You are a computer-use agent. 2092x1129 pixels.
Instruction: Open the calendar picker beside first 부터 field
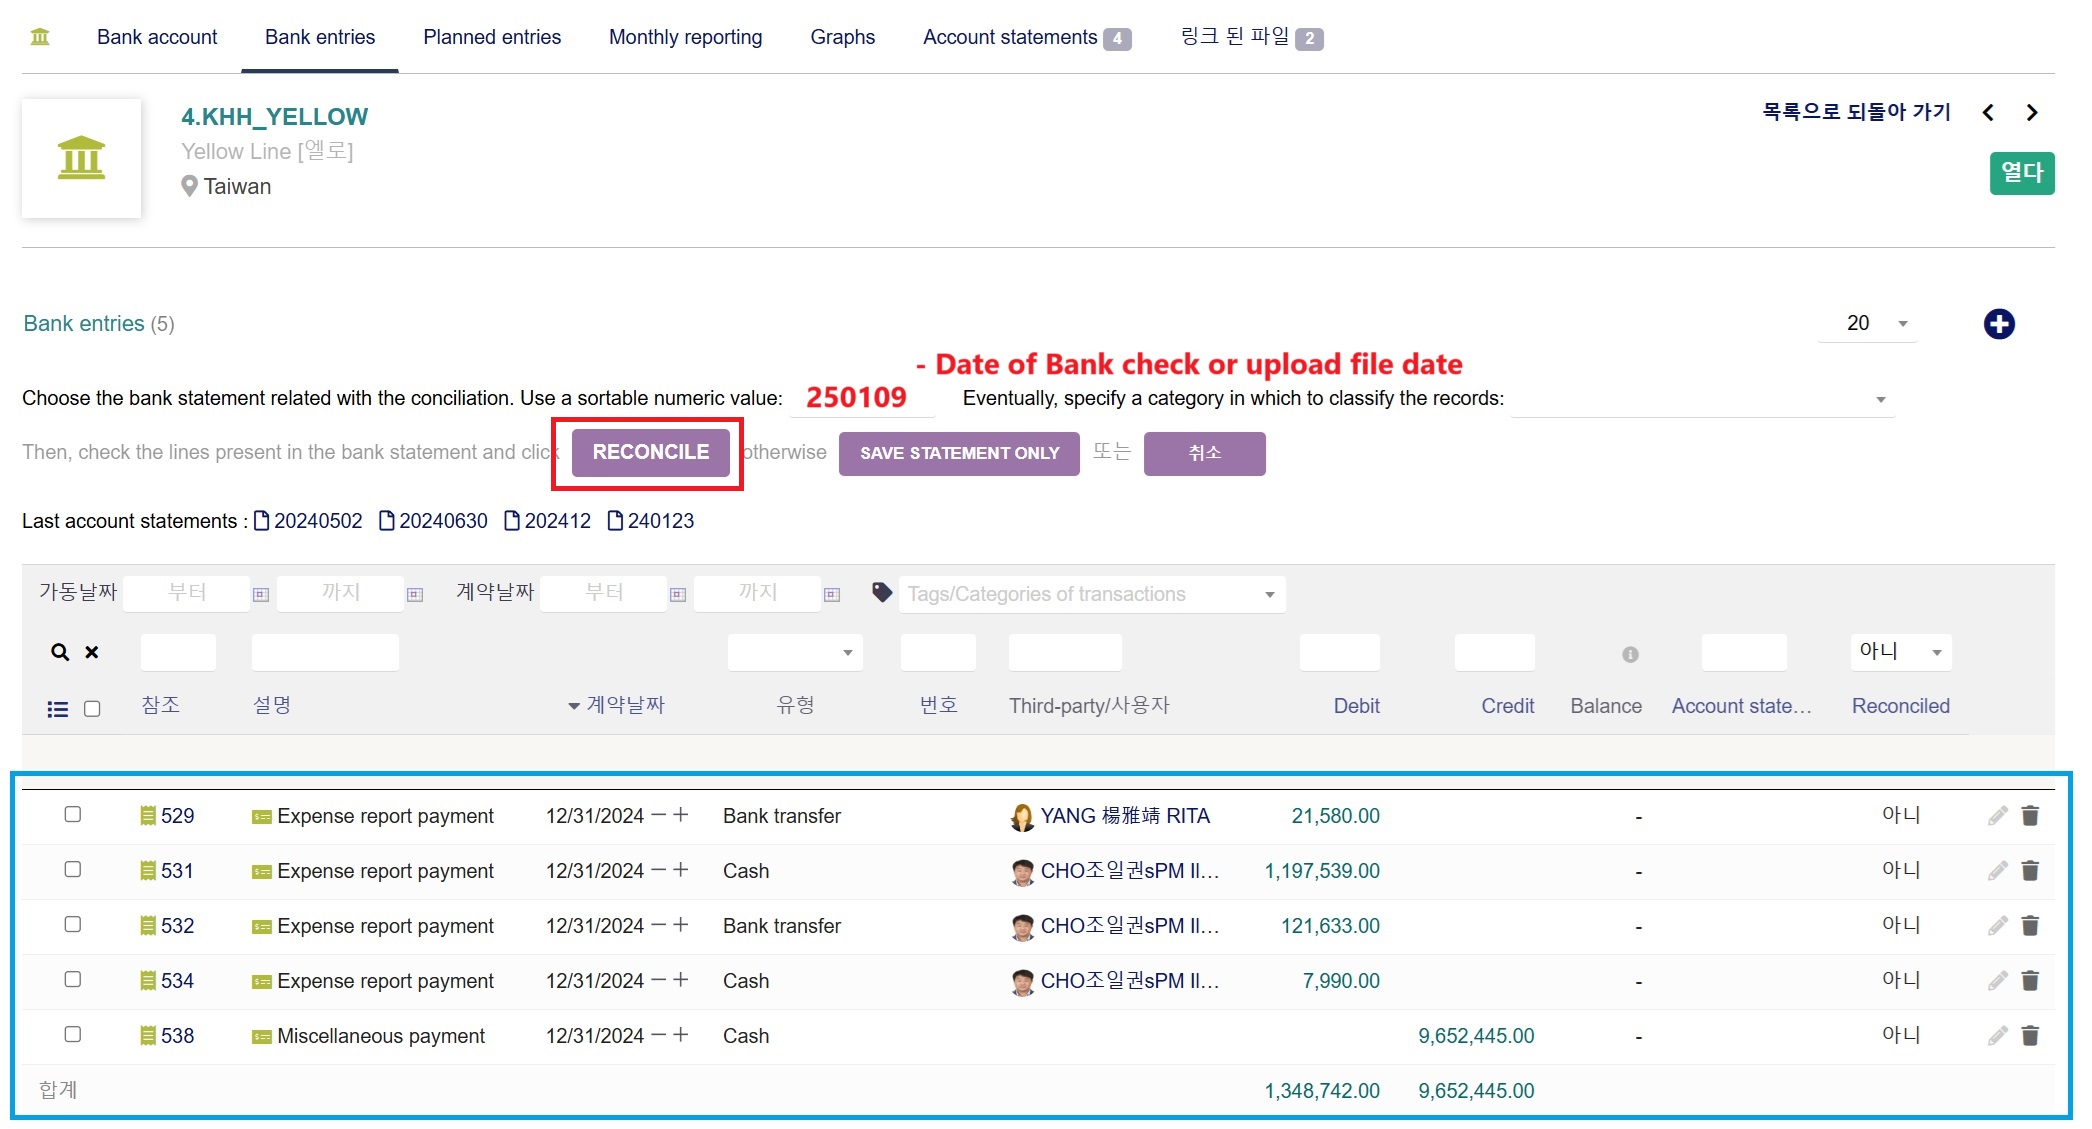pos(261,594)
